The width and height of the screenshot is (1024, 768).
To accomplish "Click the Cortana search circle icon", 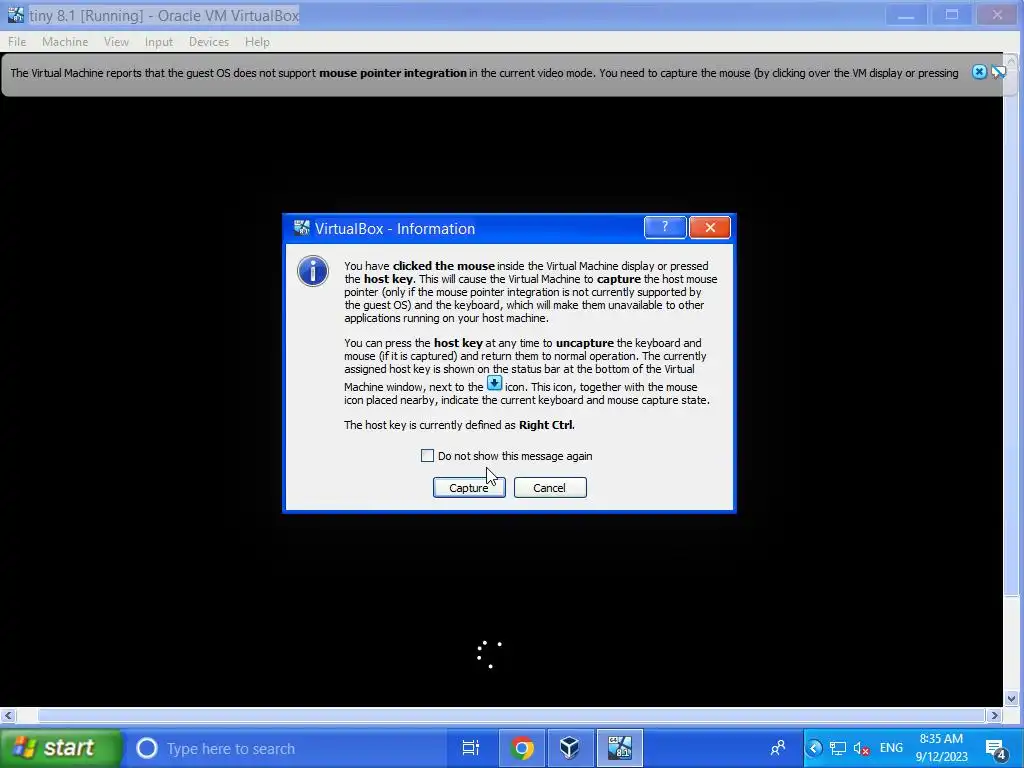I will pyautogui.click(x=147, y=748).
